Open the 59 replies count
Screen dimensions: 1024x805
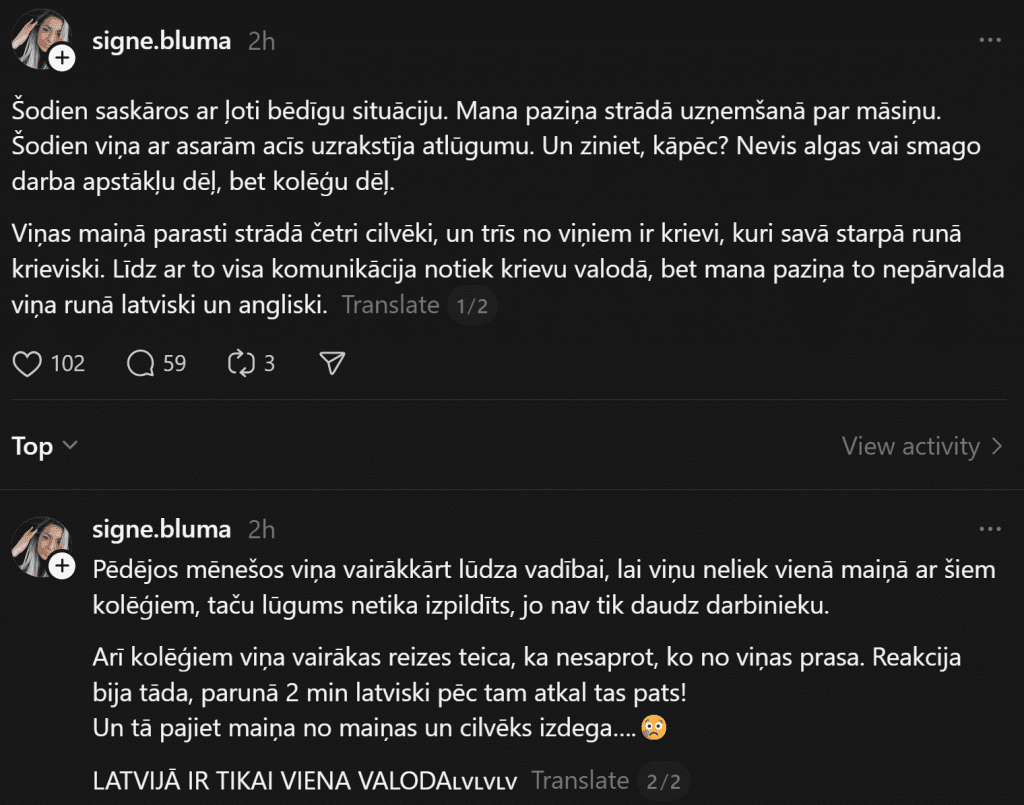click(x=175, y=363)
